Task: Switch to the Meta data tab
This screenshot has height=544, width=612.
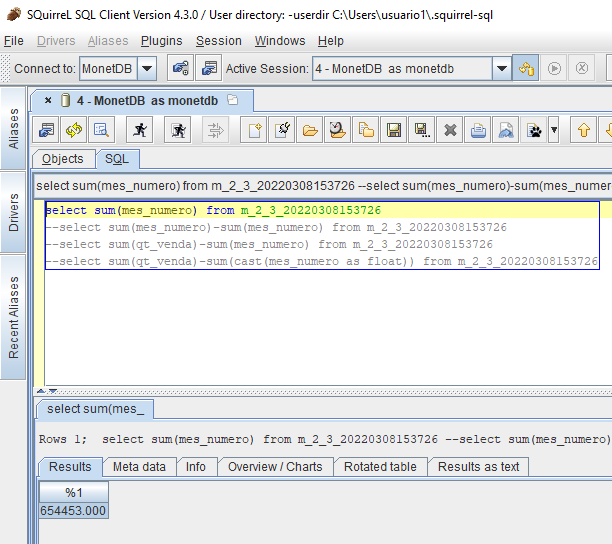Action: coord(139,467)
